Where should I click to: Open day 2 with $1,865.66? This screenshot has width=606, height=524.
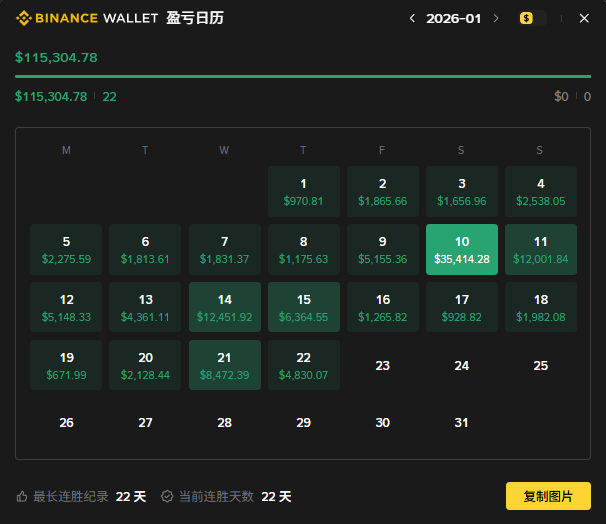click(383, 191)
